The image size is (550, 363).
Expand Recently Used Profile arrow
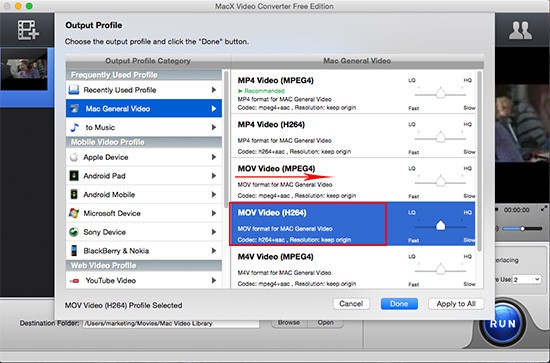point(214,90)
